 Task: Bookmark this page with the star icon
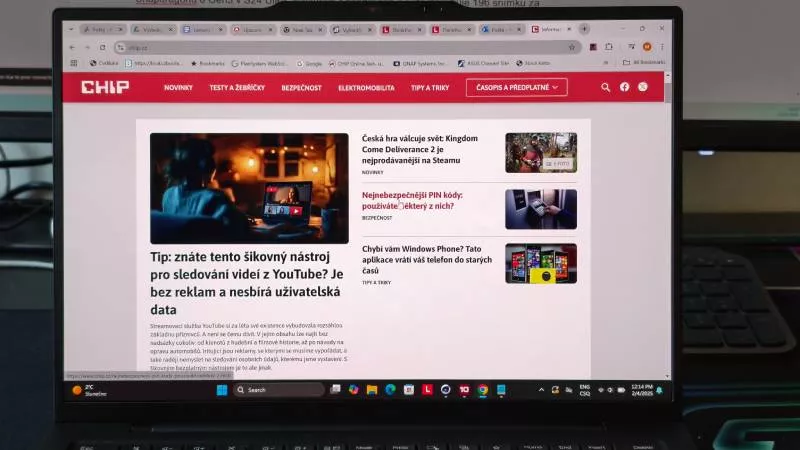coord(571,47)
